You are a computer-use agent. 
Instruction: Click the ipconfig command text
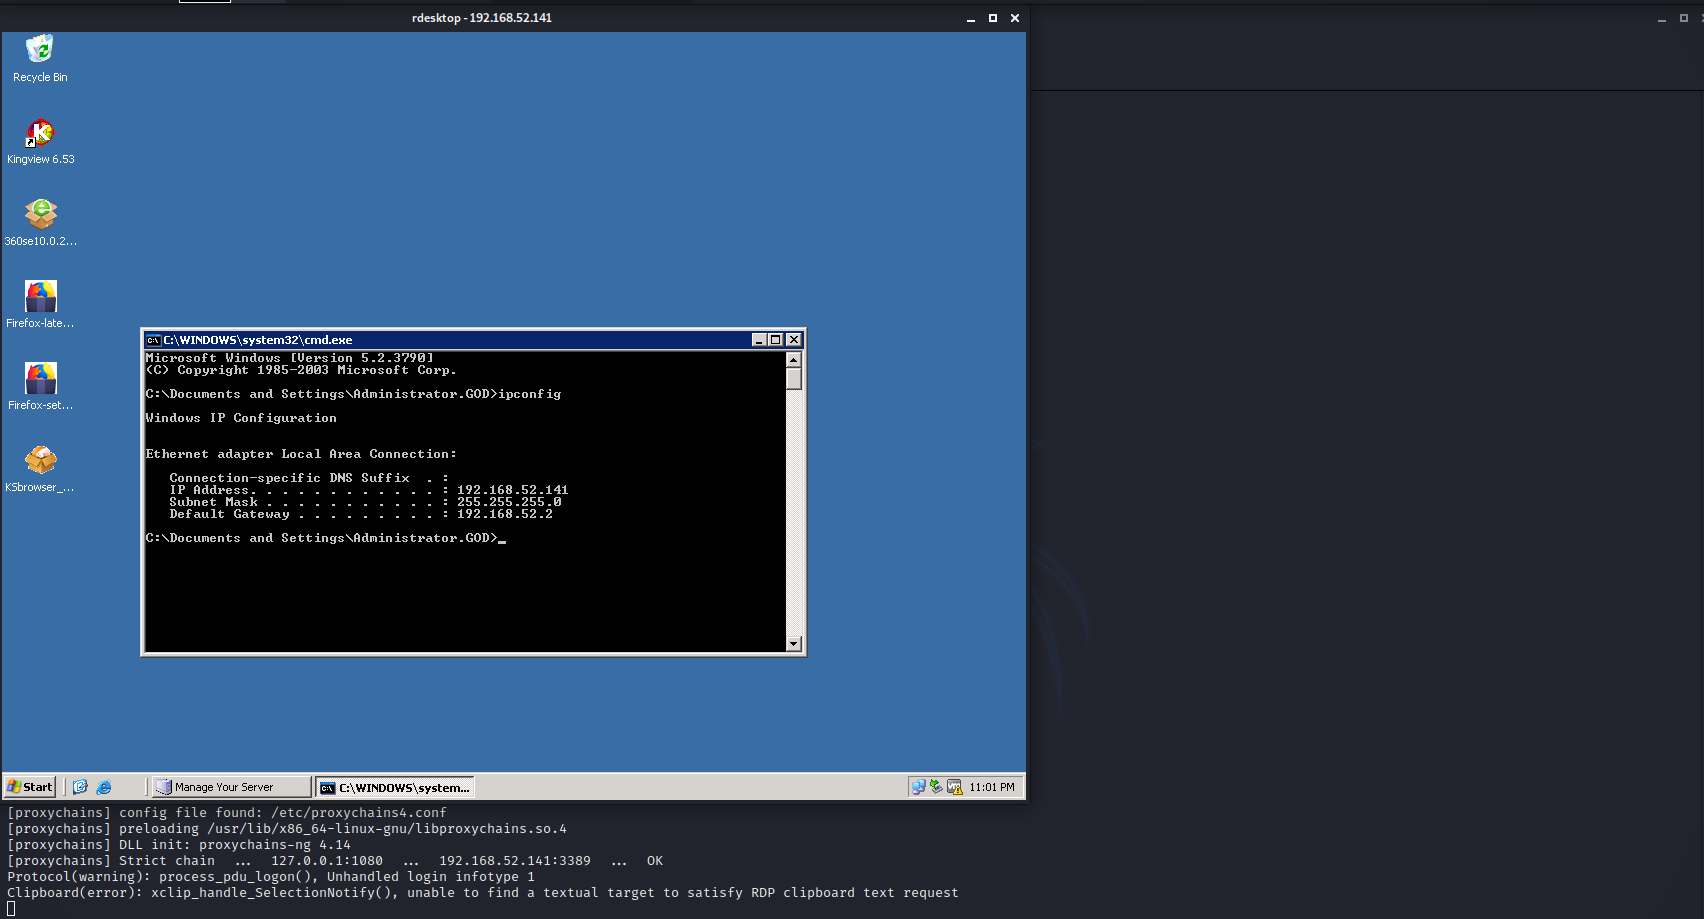pos(530,394)
